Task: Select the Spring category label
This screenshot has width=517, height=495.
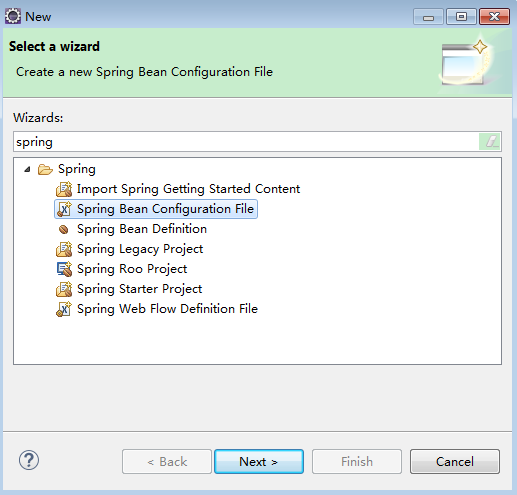Action: click(x=77, y=169)
